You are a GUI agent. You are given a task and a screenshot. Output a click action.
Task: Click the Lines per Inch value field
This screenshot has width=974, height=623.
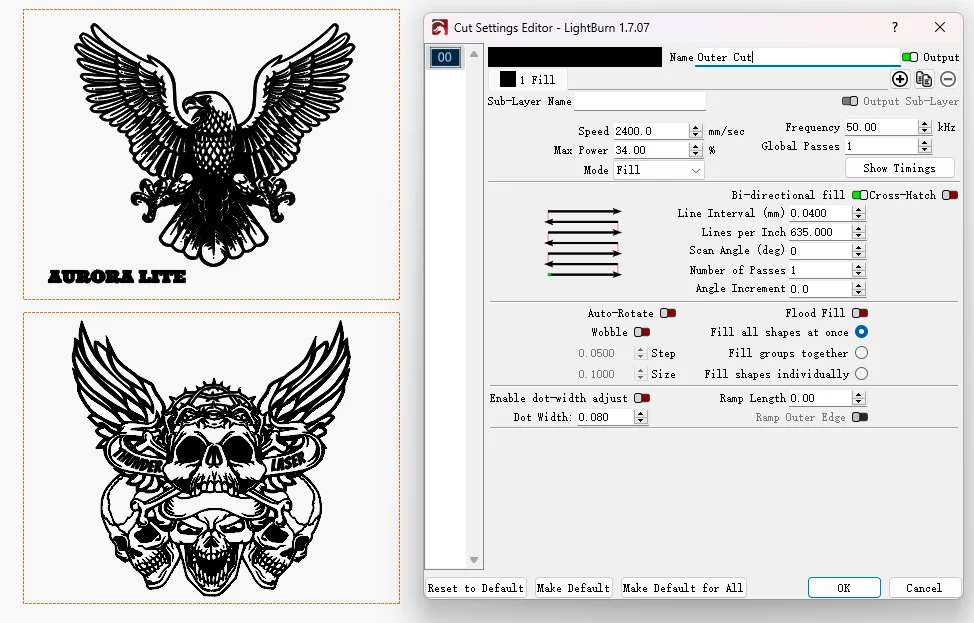click(820, 232)
